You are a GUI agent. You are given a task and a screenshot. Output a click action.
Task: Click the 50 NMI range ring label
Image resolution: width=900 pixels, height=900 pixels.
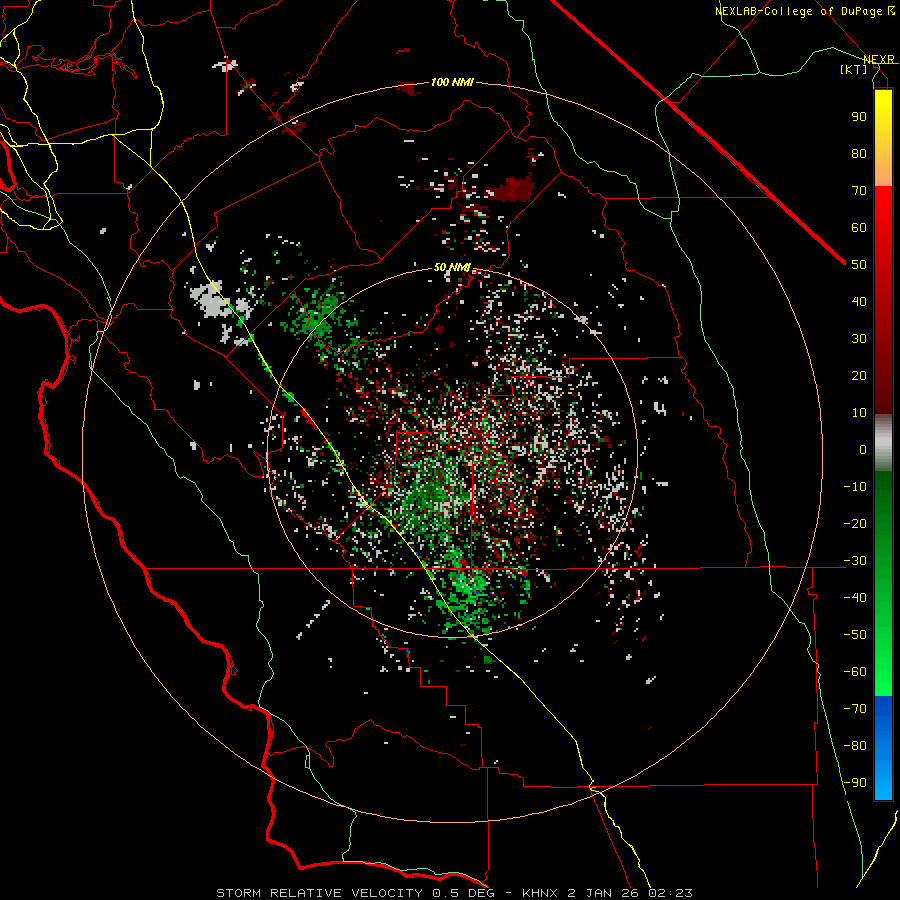(x=452, y=267)
